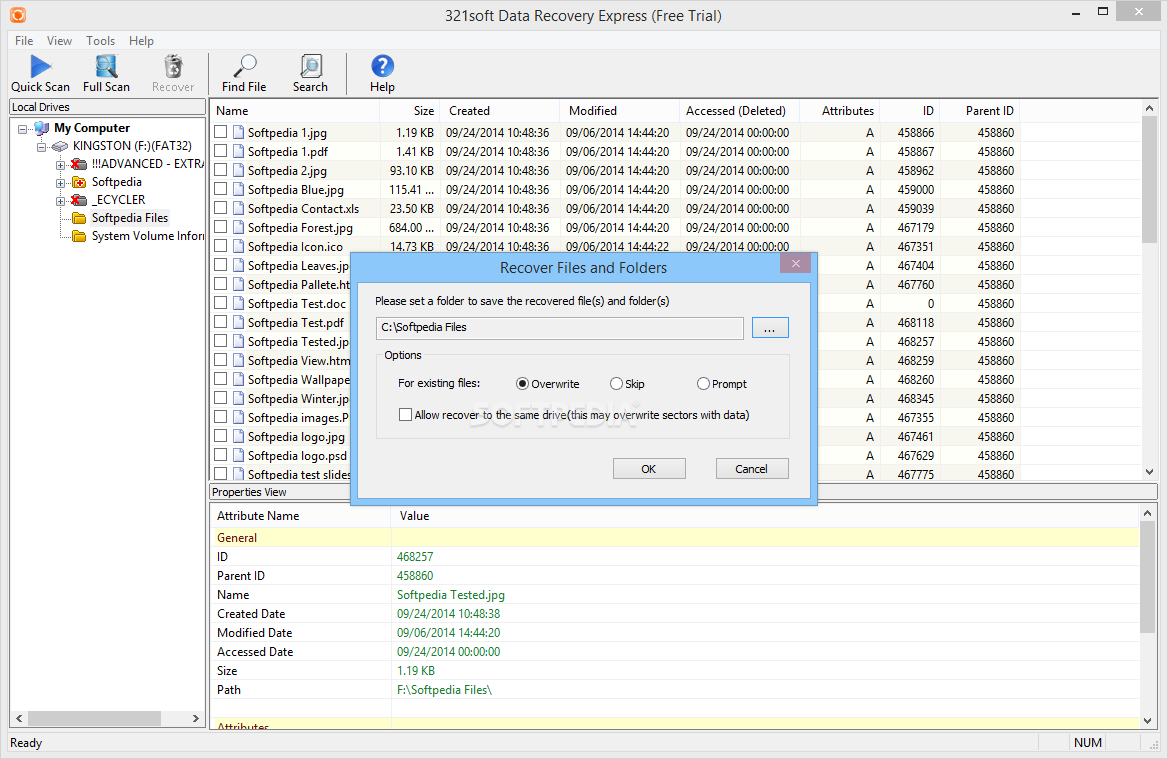Open the View menu
The height and width of the screenshot is (759, 1168).
click(x=59, y=41)
